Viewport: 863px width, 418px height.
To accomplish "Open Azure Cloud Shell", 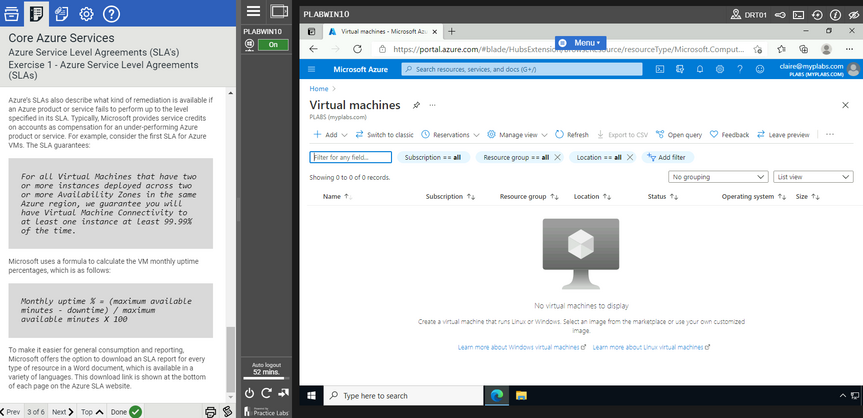I will coord(659,69).
